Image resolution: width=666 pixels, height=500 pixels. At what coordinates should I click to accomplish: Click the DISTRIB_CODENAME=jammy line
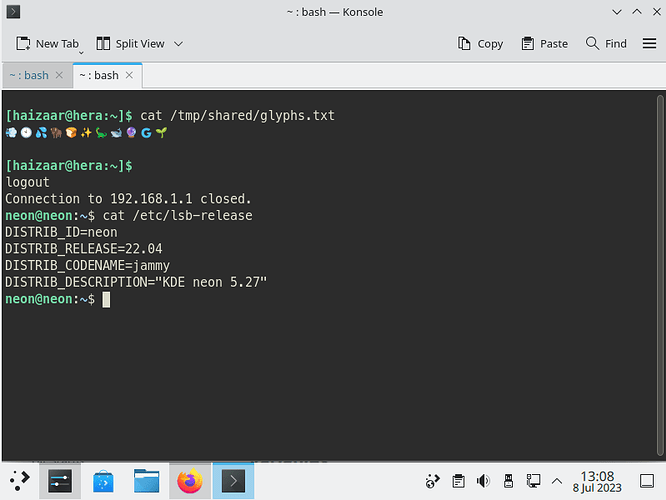tap(87, 266)
